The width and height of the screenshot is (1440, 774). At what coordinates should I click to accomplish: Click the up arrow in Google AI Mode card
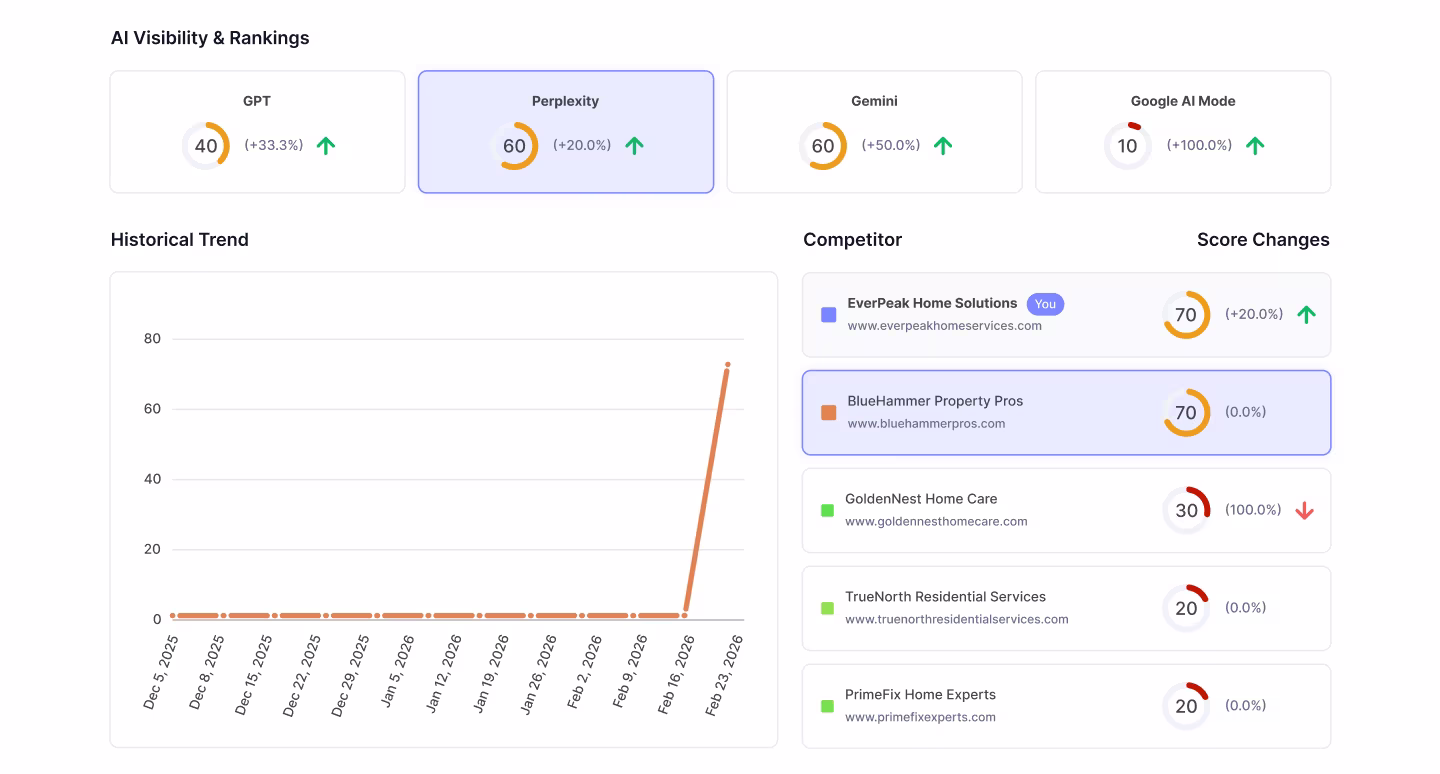tap(1255, 145)
